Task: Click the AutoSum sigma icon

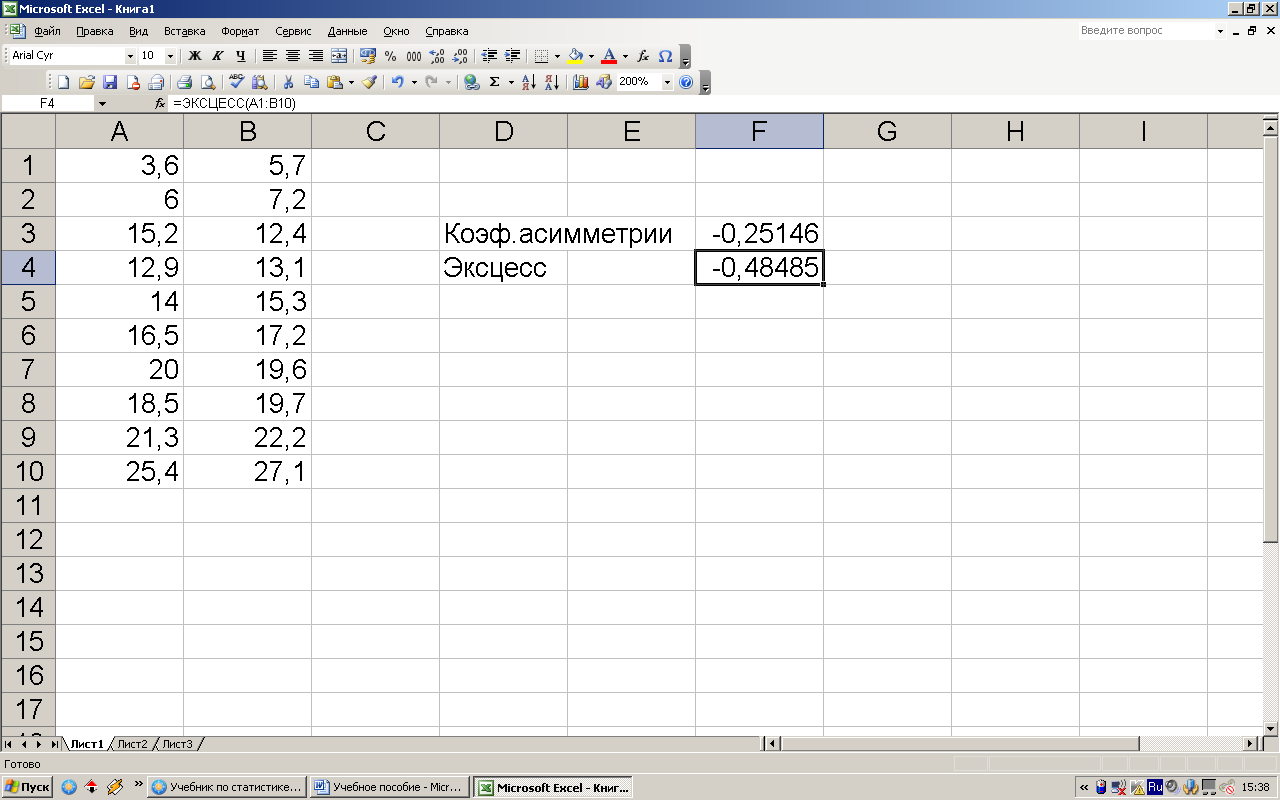Action: coord(494,82)
